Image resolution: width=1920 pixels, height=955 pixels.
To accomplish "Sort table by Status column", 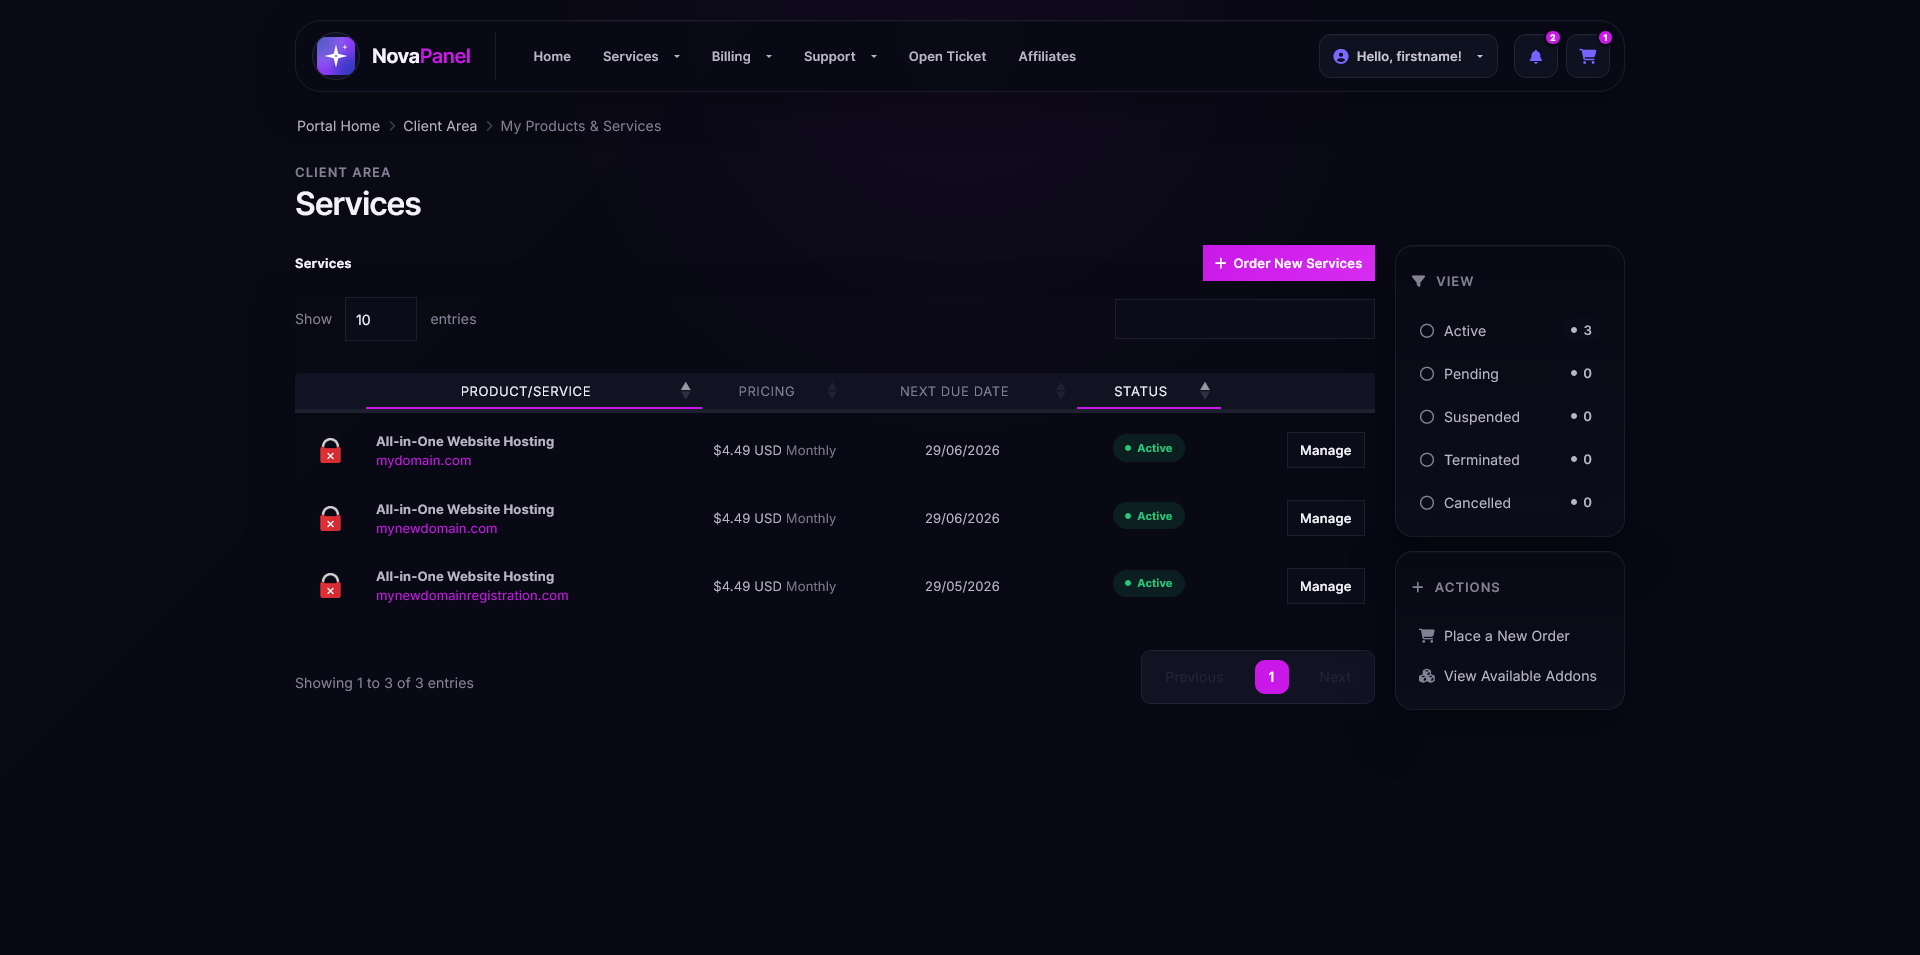I will click(x=1149, y=391).
